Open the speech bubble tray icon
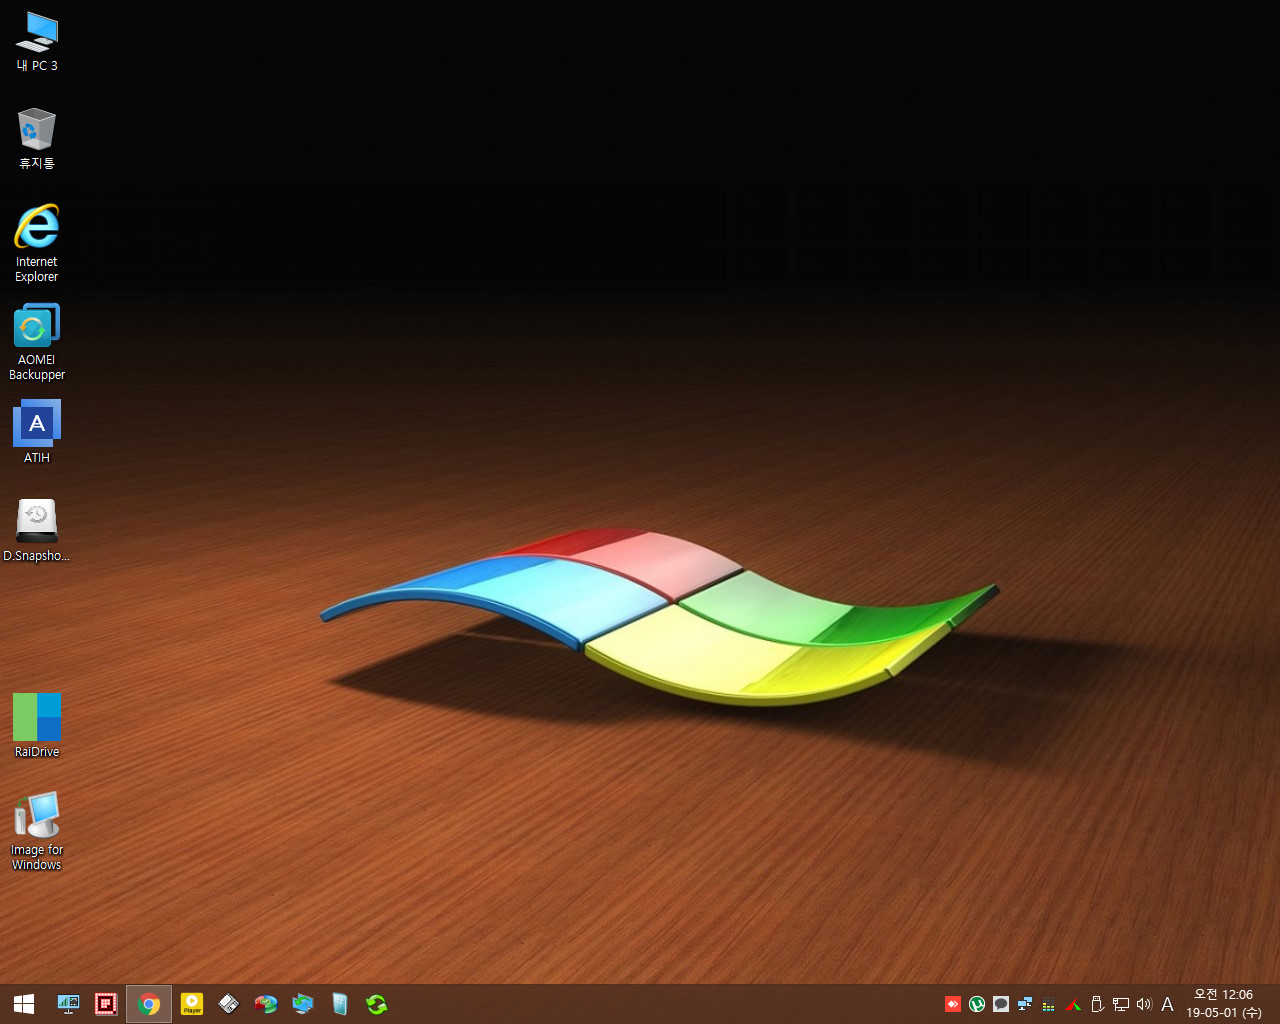The height and width of the screenshot is (1024, 1280). pyautogui.click(x=1001, y=1004)
